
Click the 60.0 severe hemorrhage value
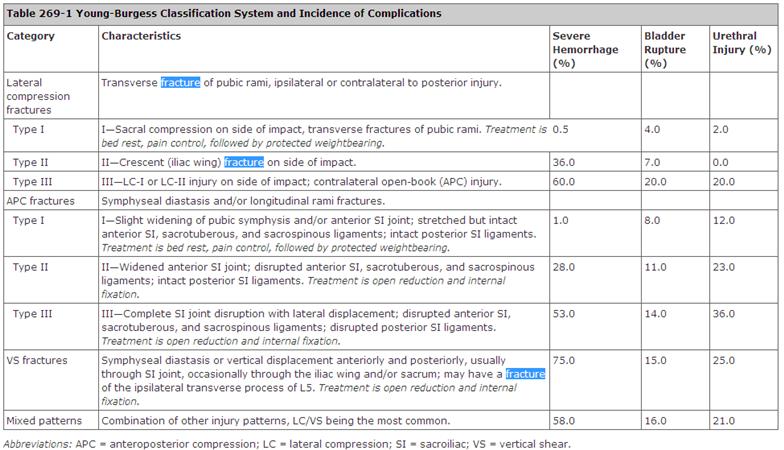tap(566, 182)
